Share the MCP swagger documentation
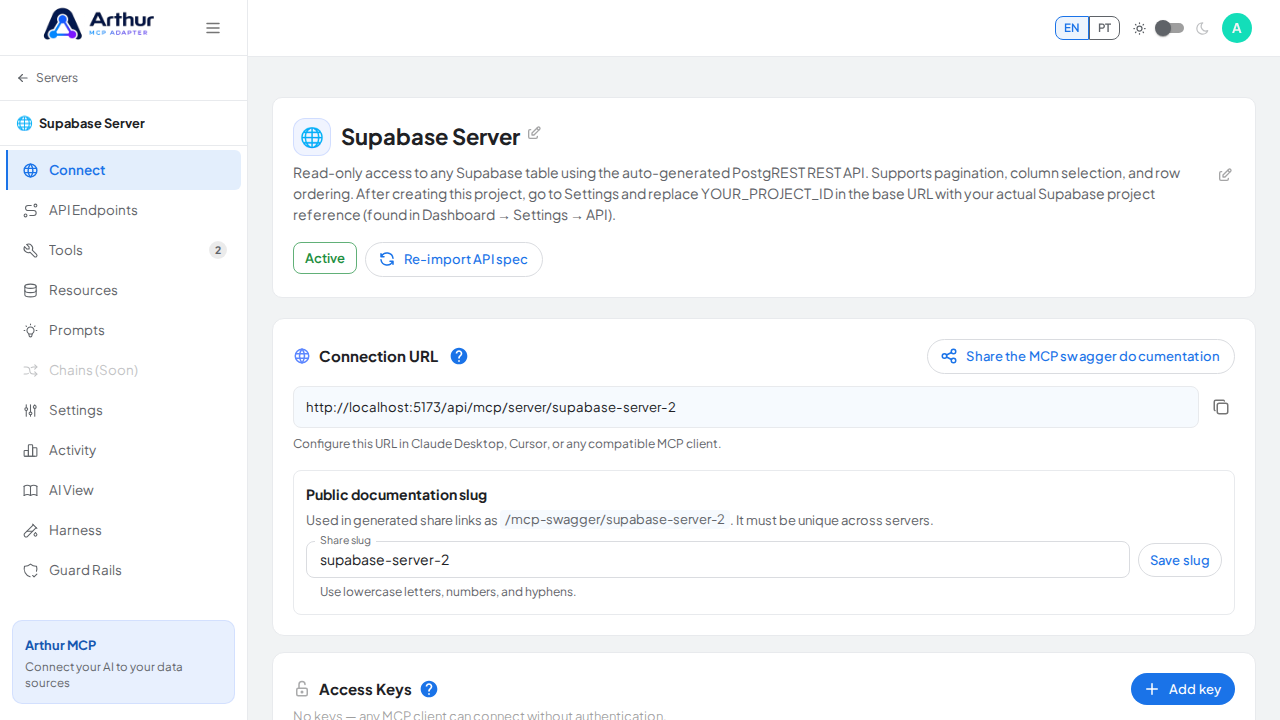 [1081, 356]
